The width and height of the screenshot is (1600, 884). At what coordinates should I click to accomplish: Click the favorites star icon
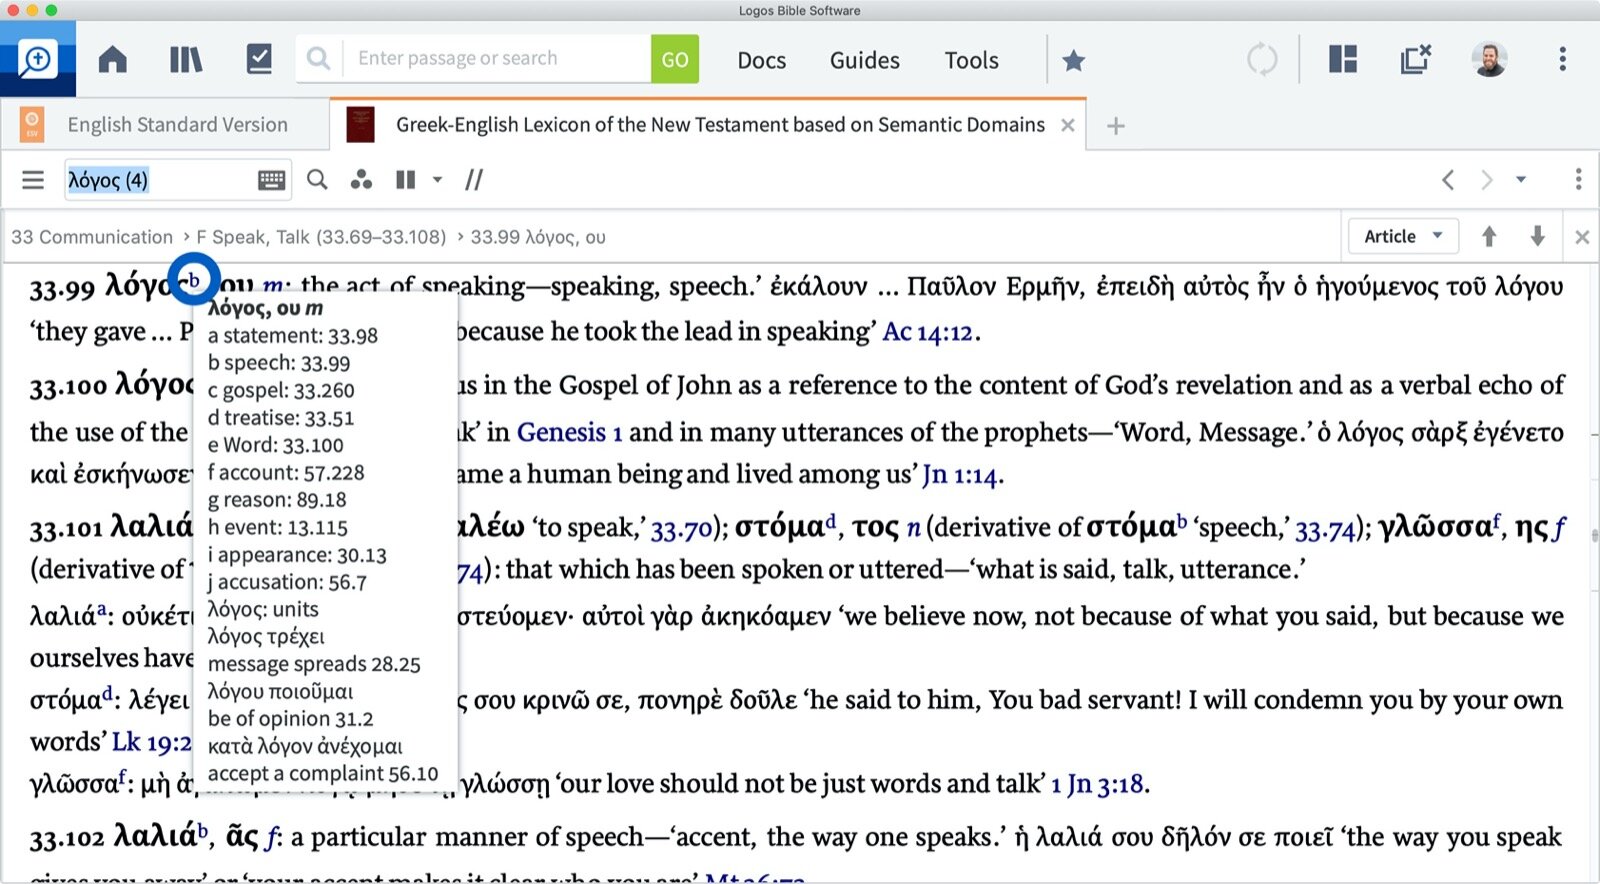pos(1074,61)
